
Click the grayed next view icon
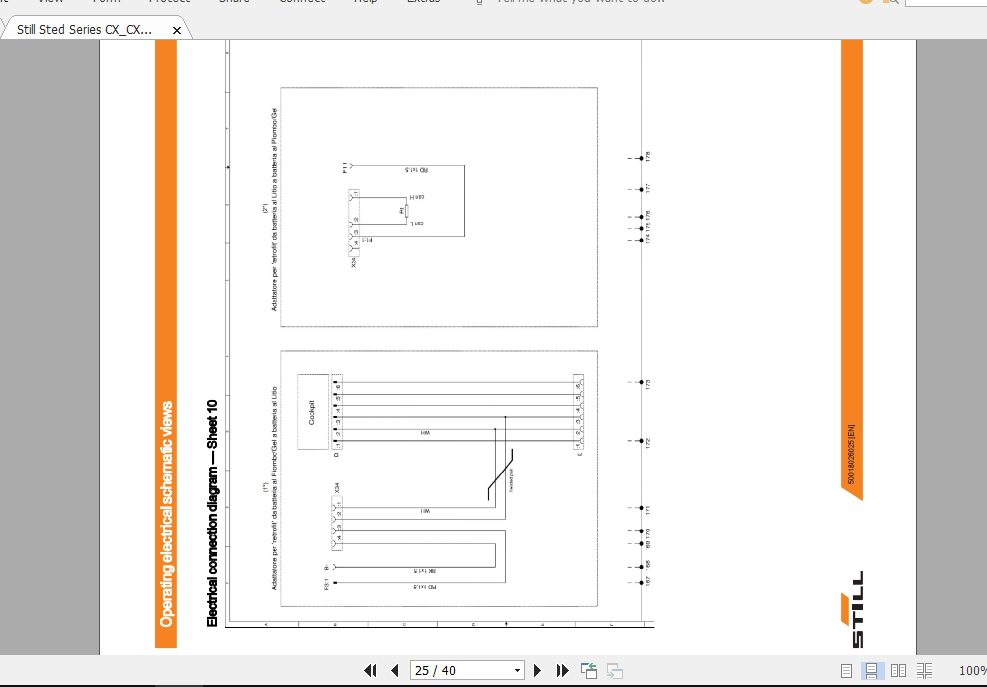[615, 671]
